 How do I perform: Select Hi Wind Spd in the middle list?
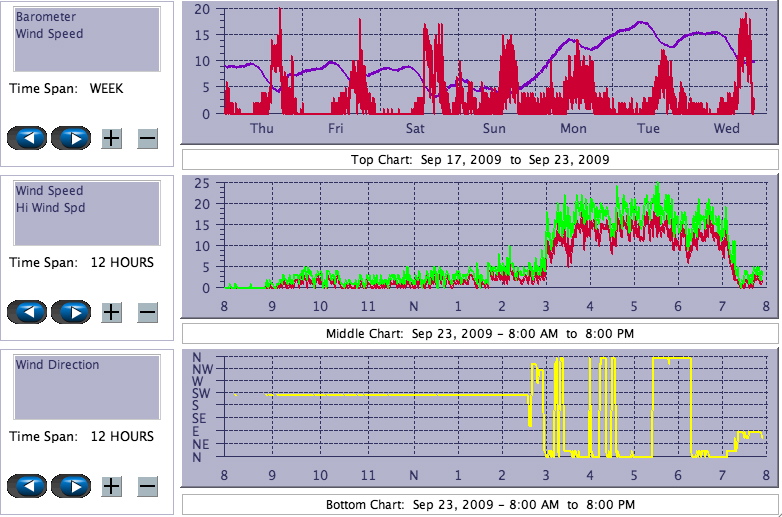(50, 207)
